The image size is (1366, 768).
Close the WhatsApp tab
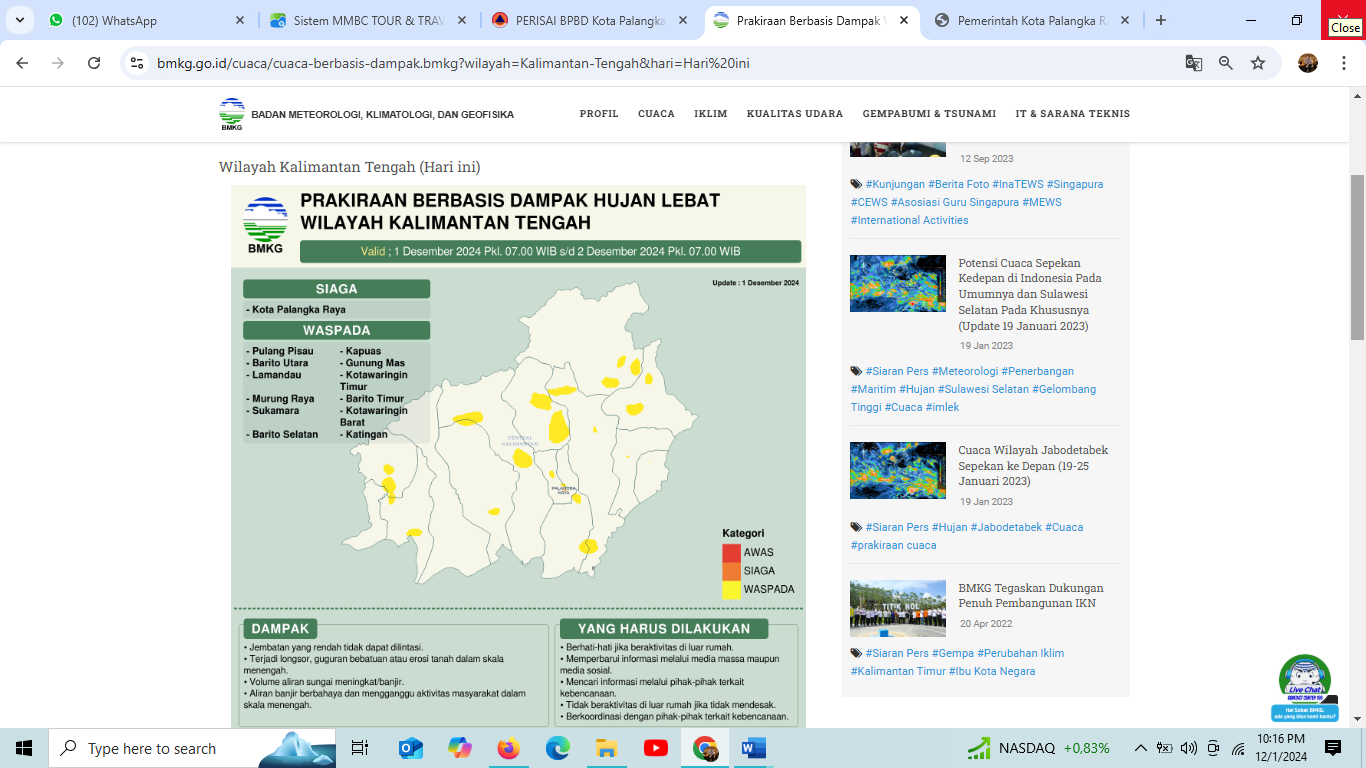coord(240,20)
